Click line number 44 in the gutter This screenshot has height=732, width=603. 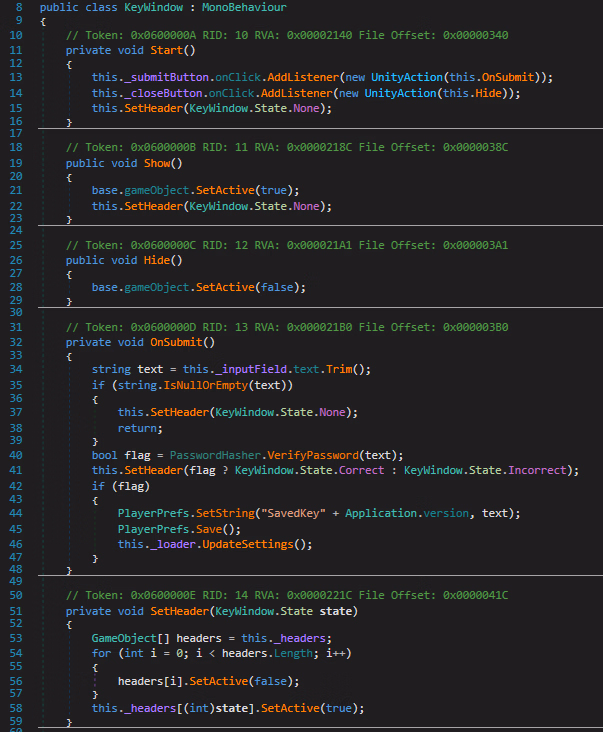(x=16, y=513)
